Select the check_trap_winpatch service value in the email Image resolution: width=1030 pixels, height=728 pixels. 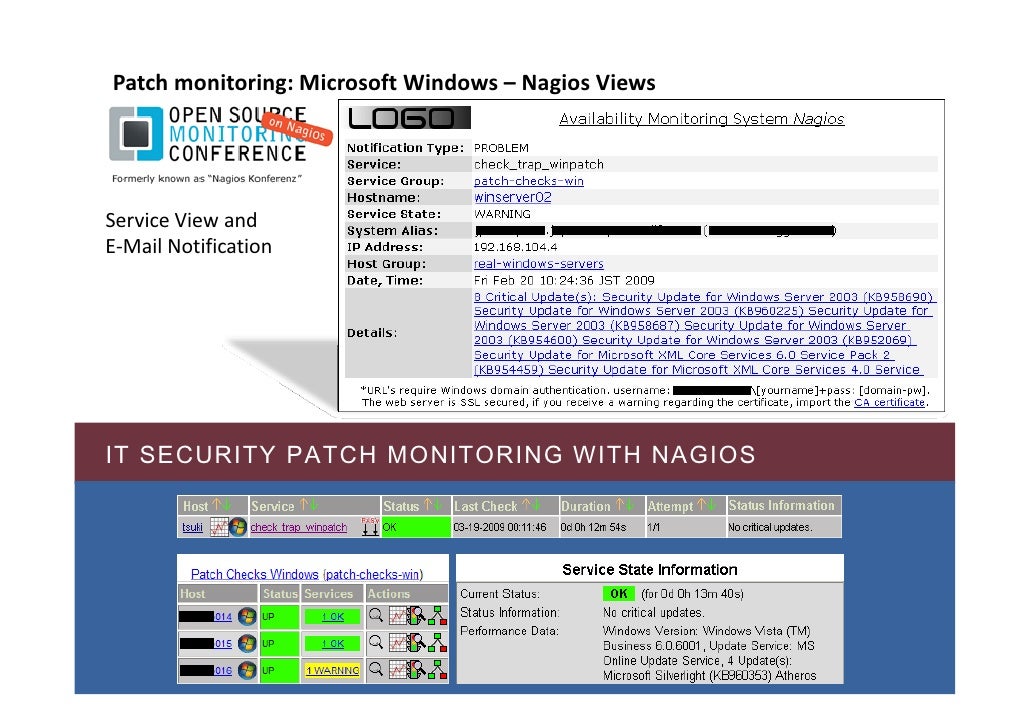point(539,164)
